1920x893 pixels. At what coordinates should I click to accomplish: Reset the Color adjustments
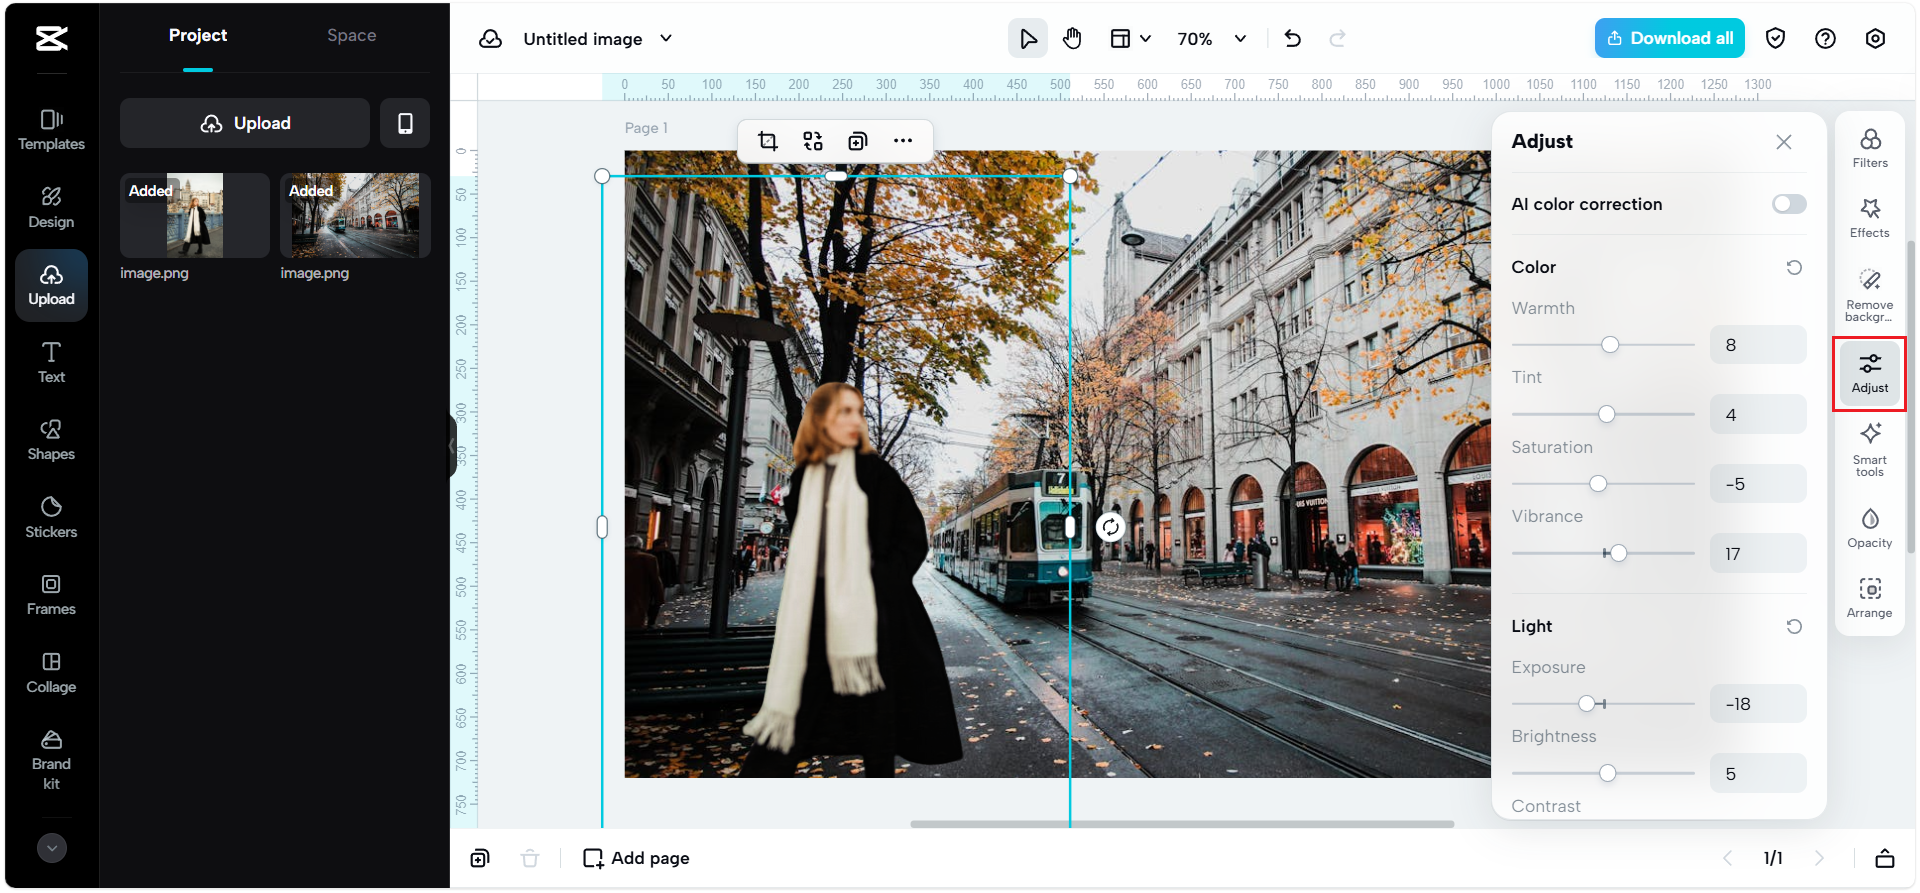pyautogui.click(x=1794, y=267)
